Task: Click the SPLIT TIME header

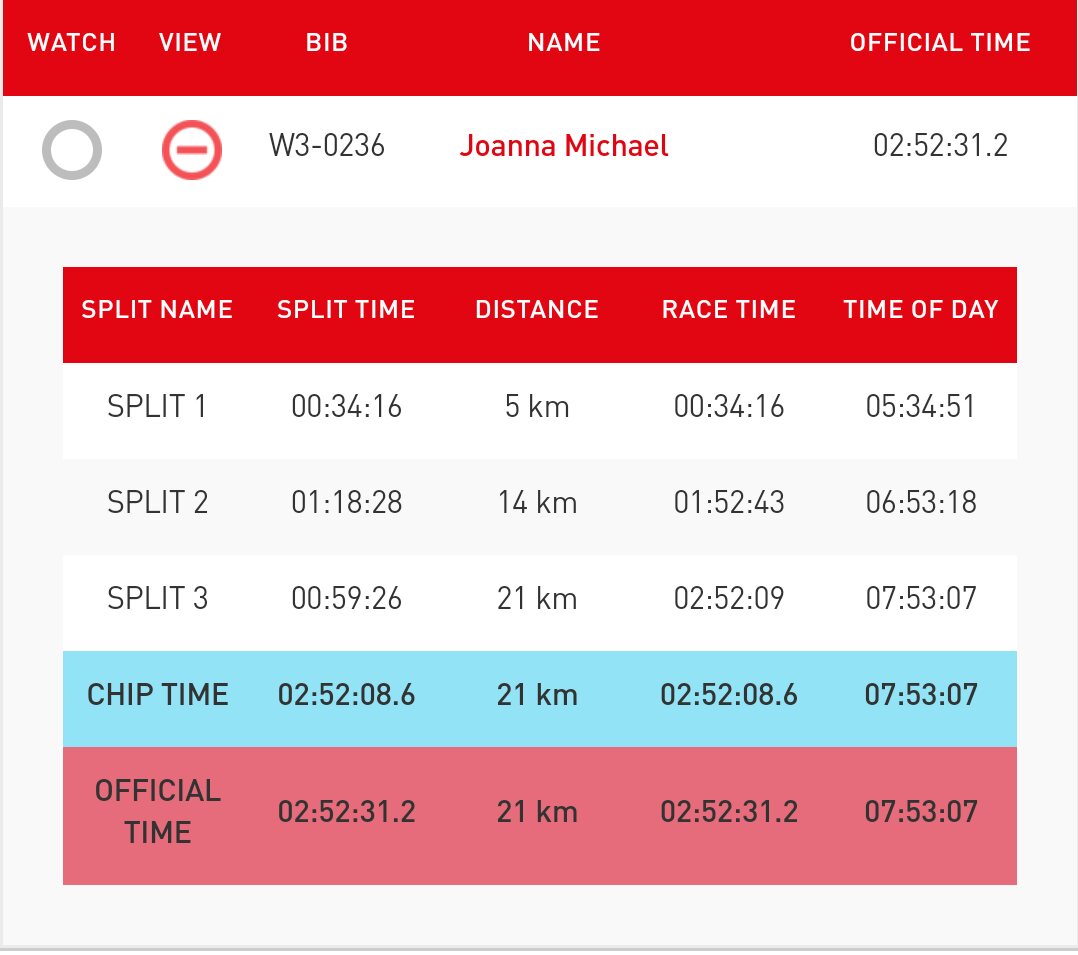Action: click(x=346, y=309)
